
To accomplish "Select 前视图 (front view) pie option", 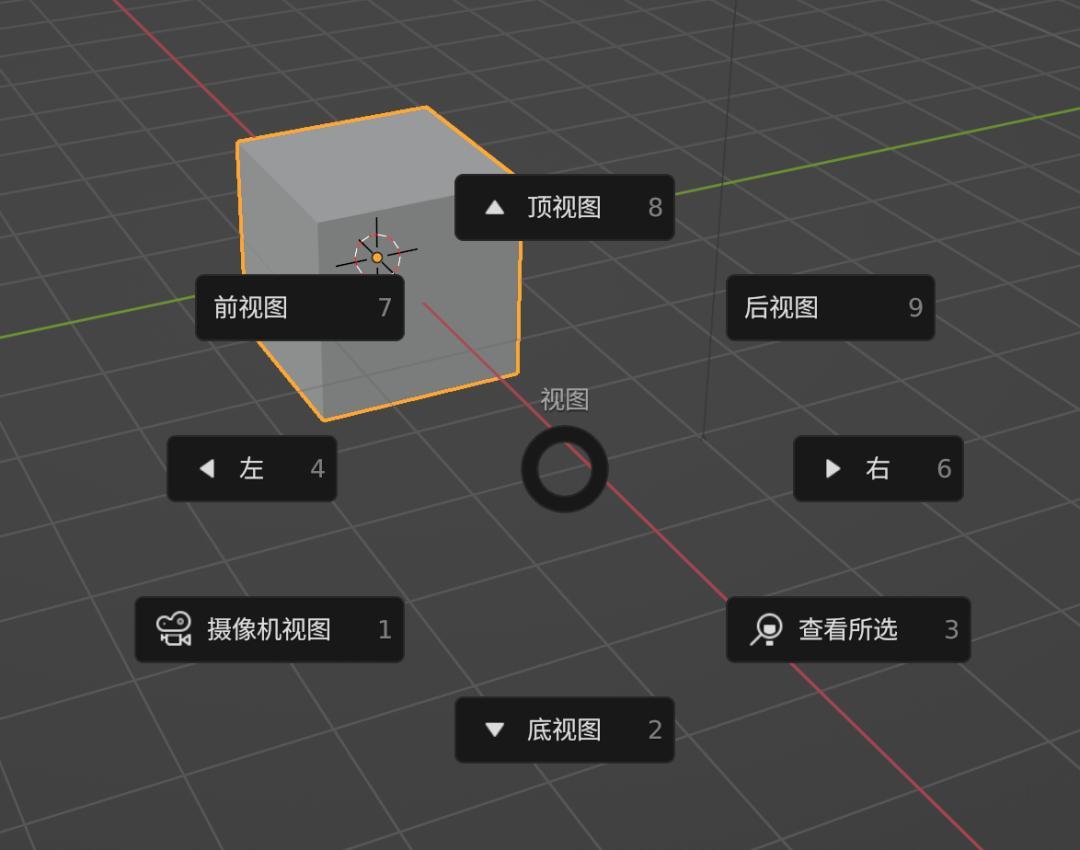I will 300,307.
